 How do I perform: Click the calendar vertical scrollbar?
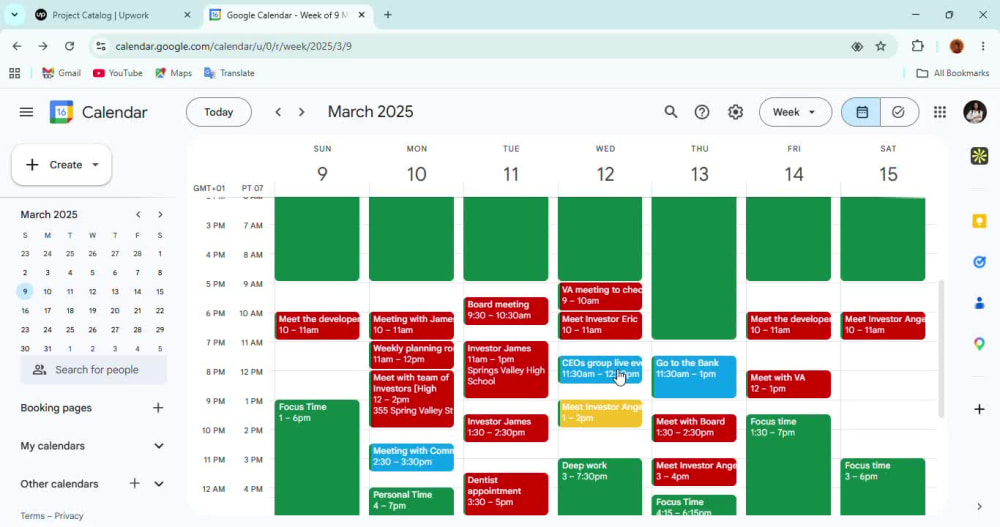tap(941, 348)
